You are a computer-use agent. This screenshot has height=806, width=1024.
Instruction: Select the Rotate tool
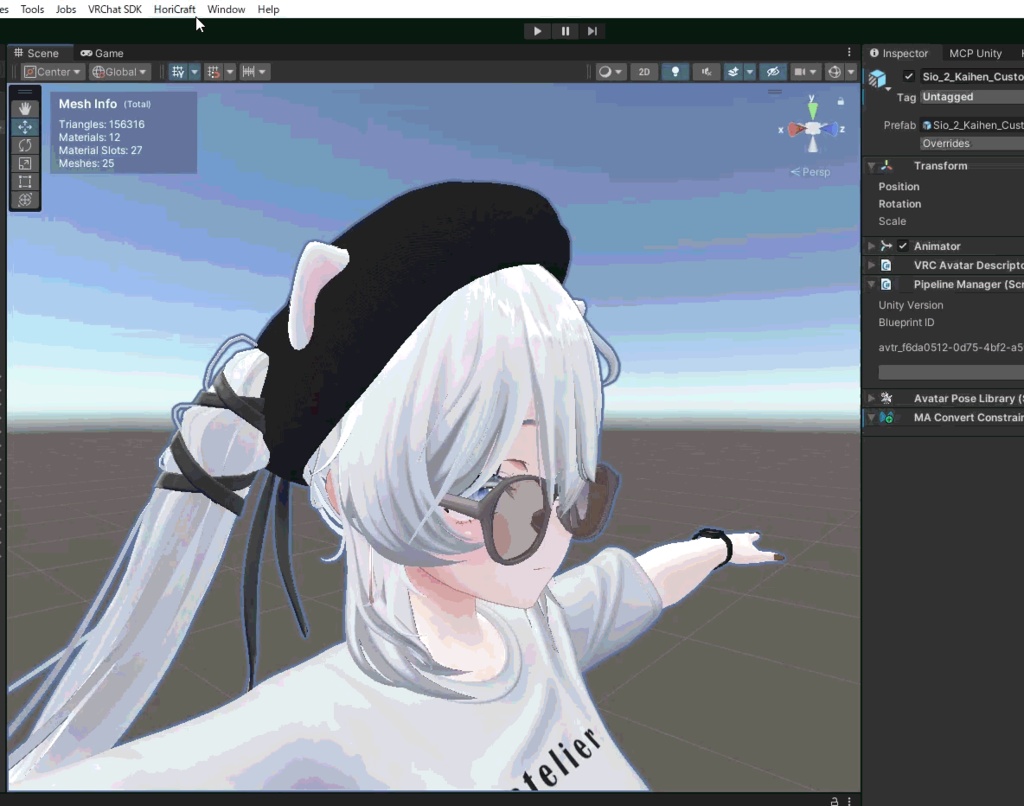pos(25,145)
